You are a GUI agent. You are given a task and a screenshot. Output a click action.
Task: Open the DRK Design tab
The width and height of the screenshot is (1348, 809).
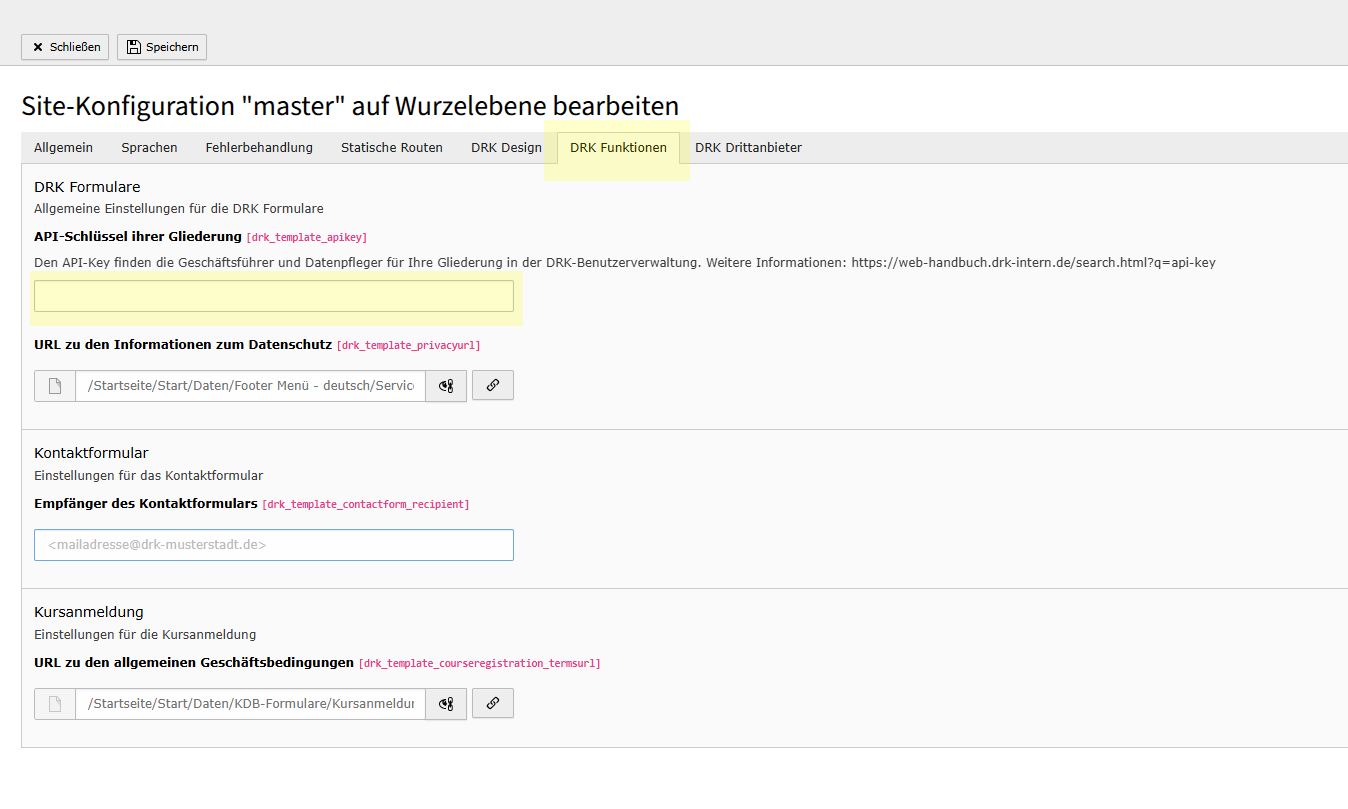coord(506,147)
